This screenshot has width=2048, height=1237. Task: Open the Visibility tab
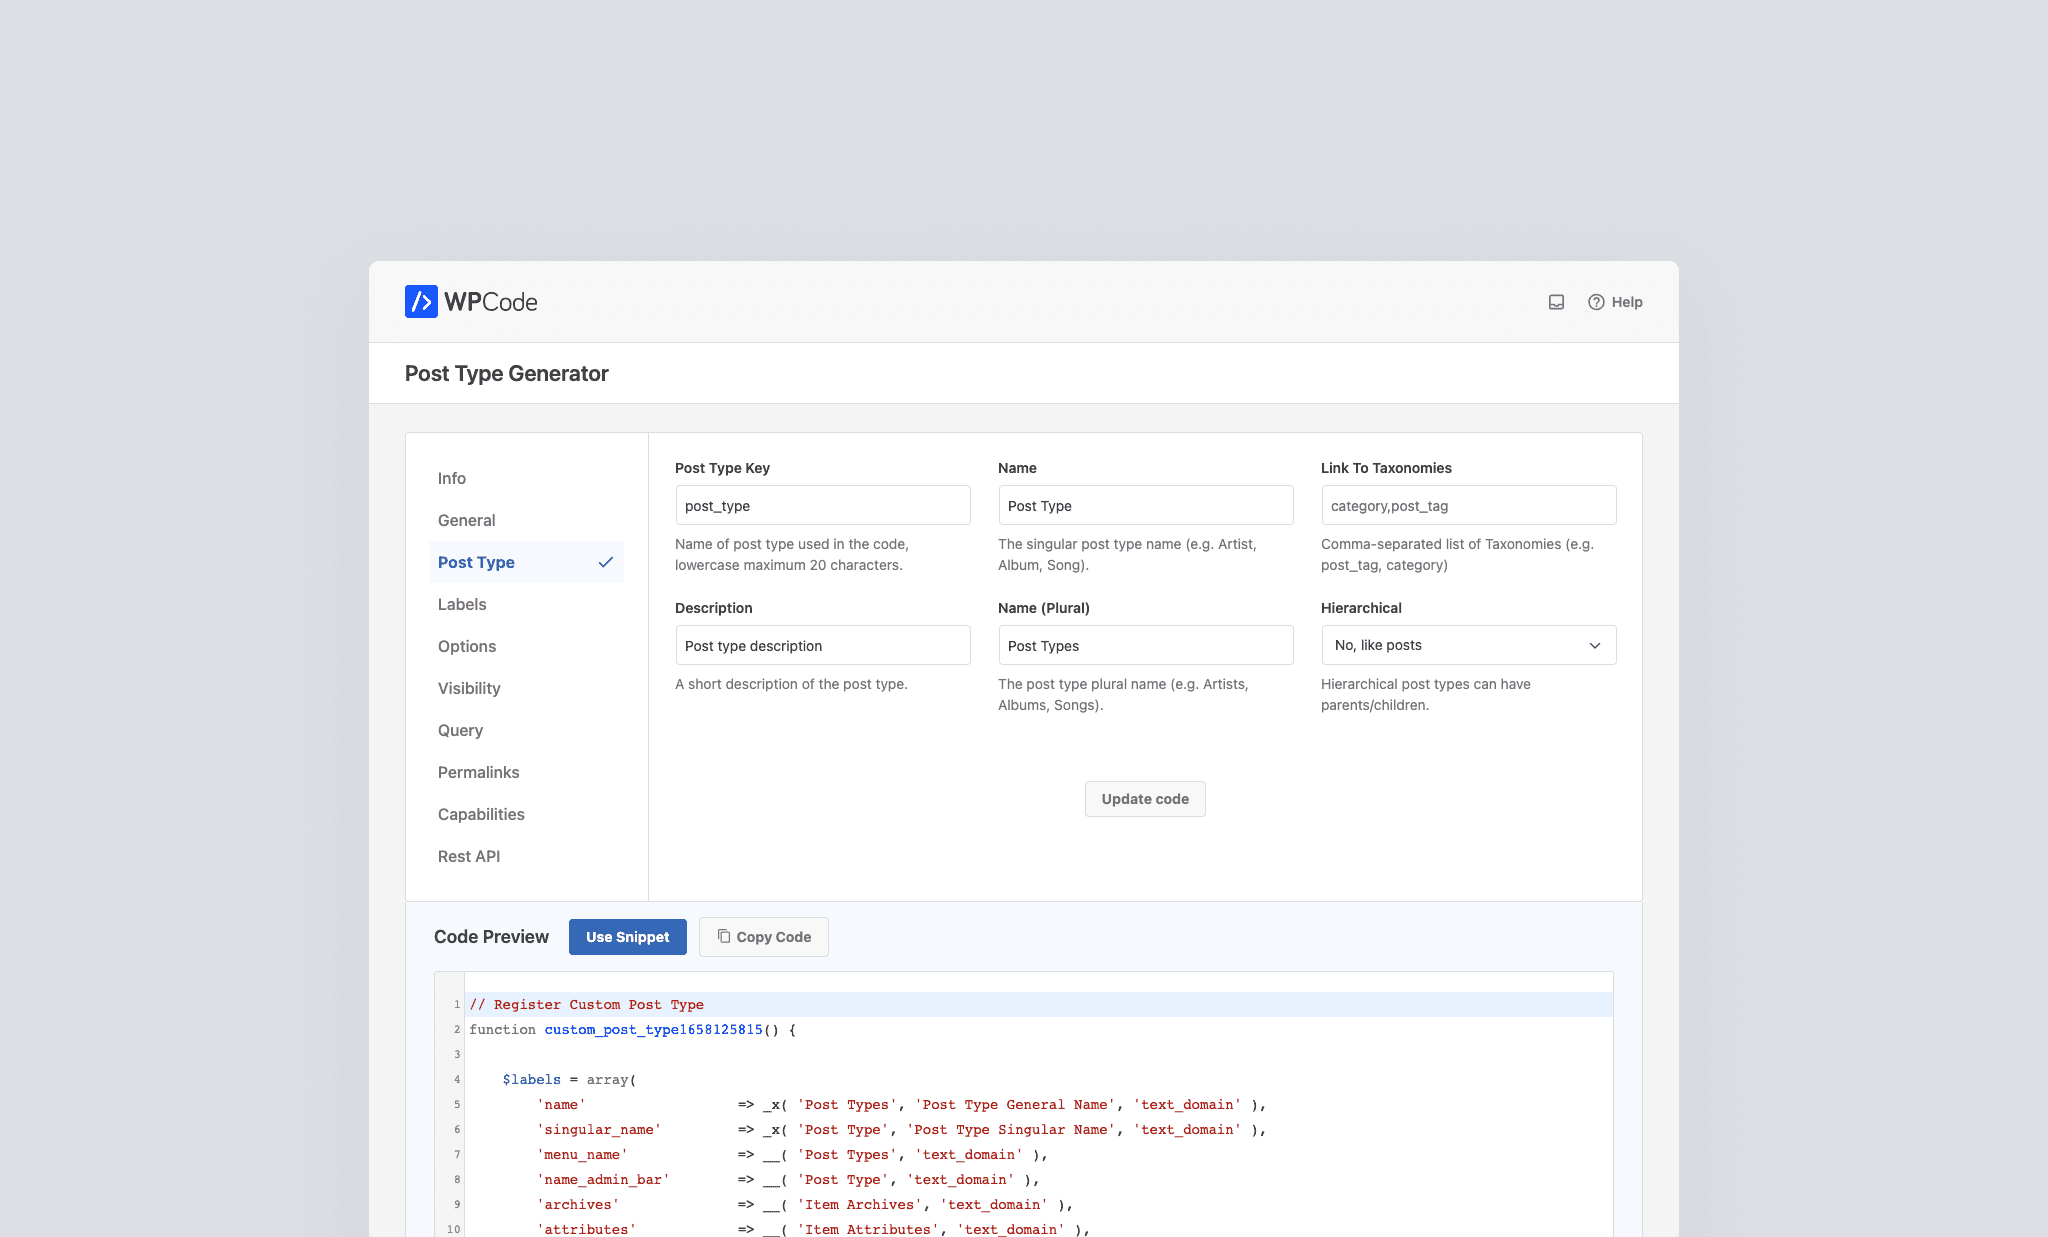(x=469, y=689)
